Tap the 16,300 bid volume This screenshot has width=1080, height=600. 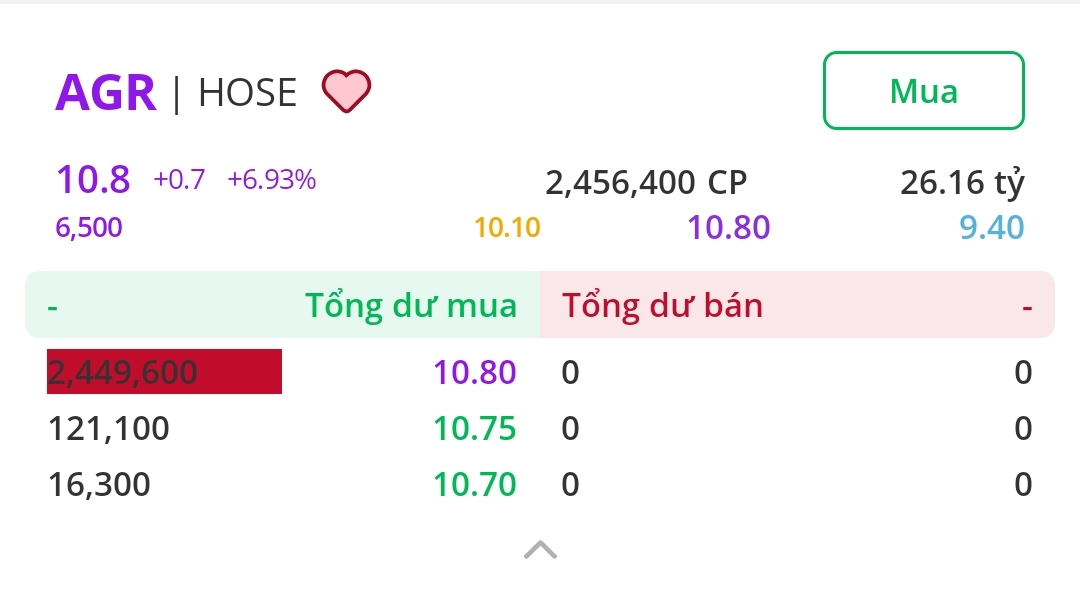click(x=99, y=485)
